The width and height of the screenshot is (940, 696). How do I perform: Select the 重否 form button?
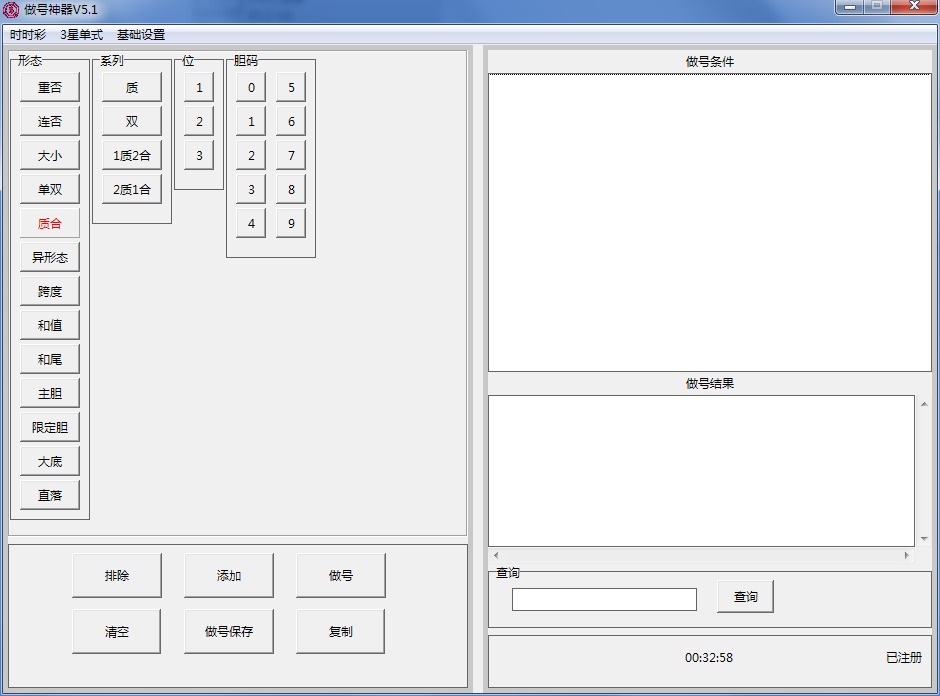tap(50, 88)
